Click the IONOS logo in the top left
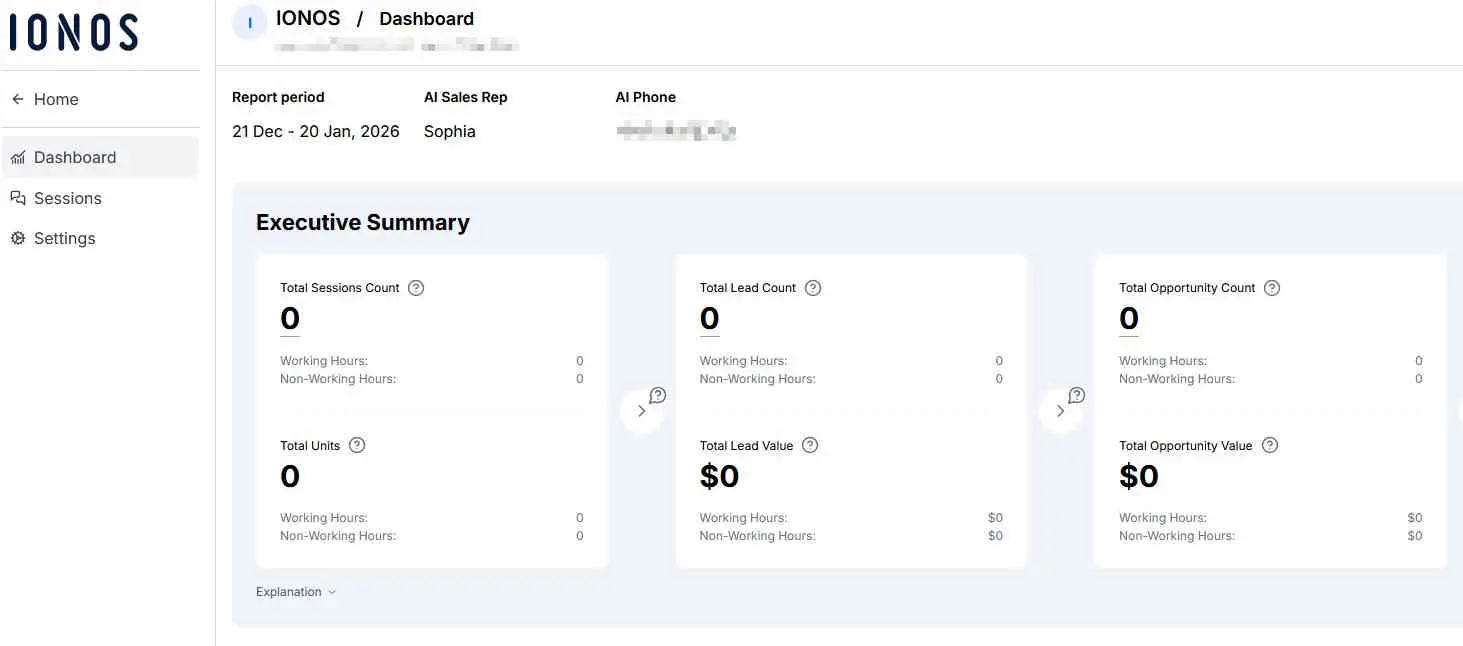Viewport: 1463px width, 646px height. (73, 31)
